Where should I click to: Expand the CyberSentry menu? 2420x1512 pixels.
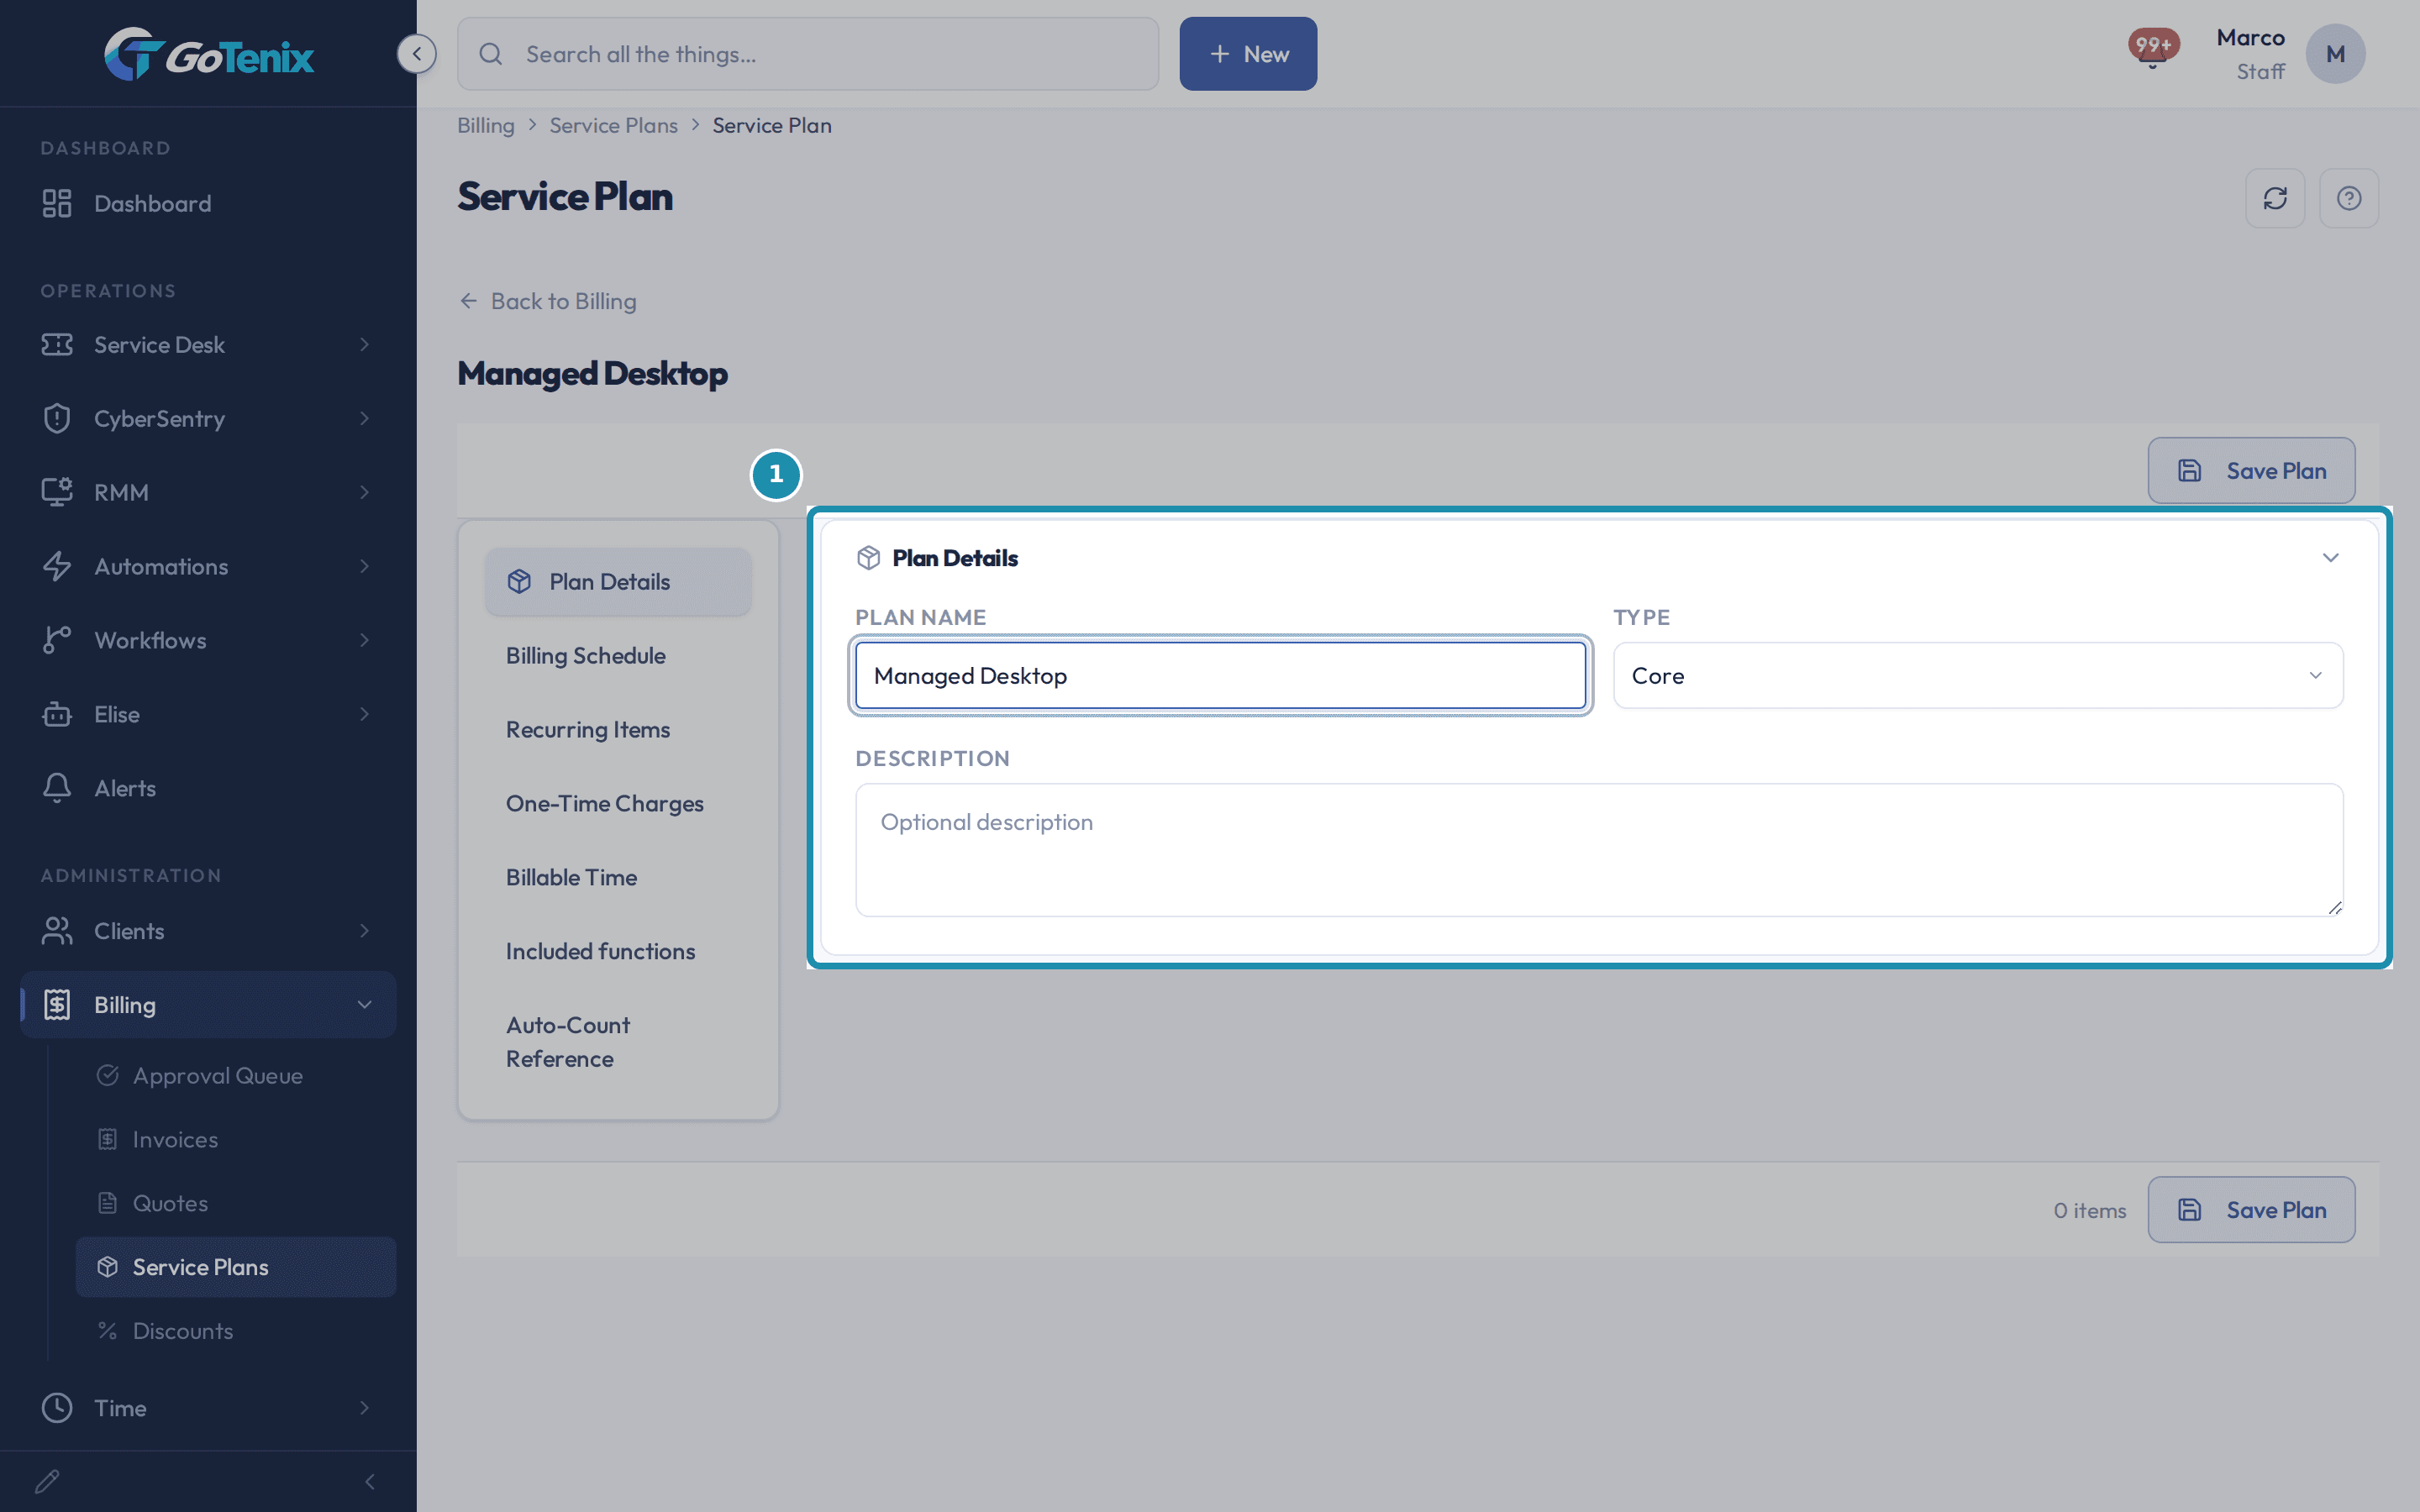[x=208, y=418]
